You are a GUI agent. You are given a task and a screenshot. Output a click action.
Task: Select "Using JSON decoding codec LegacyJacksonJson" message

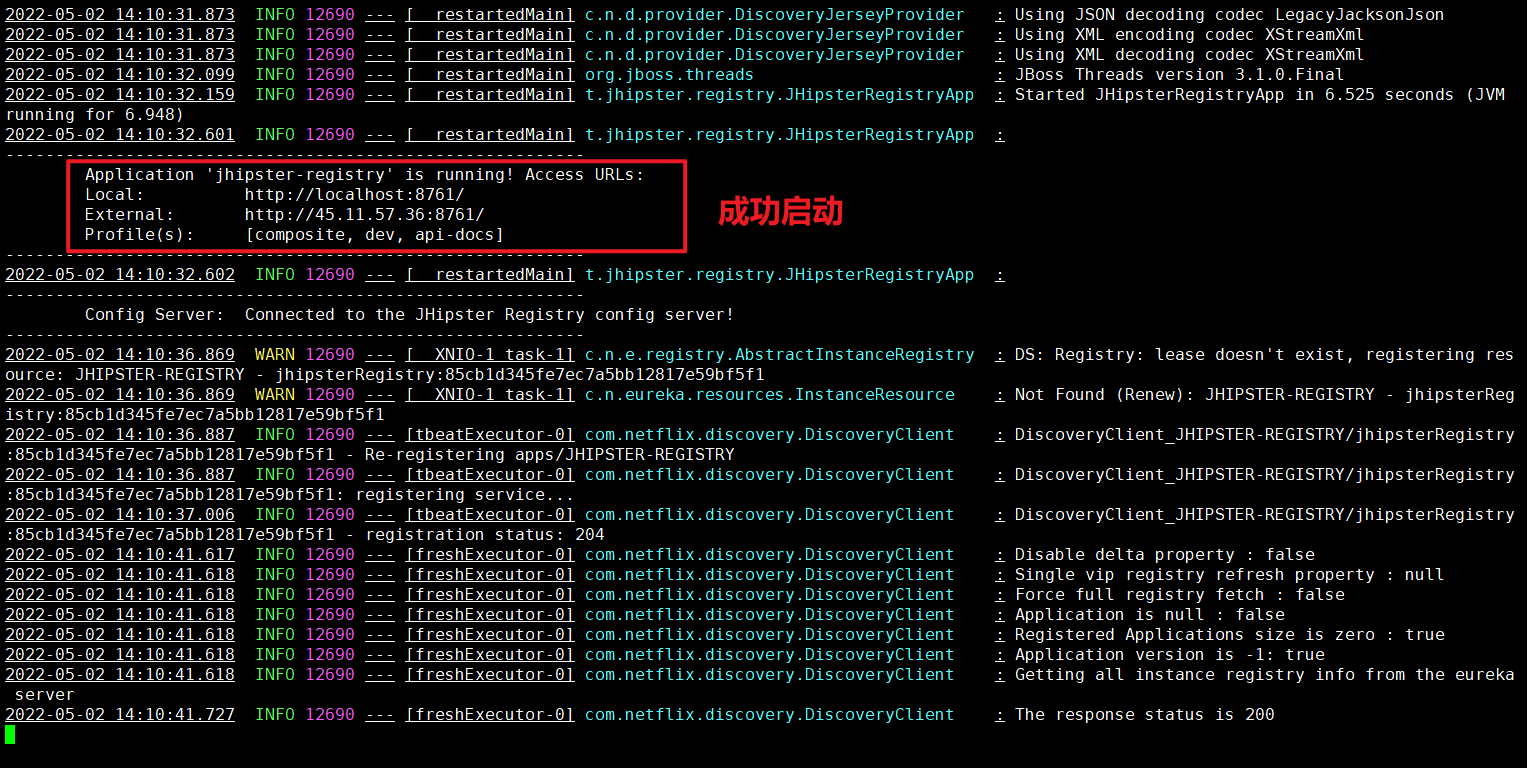[1230, 14]
